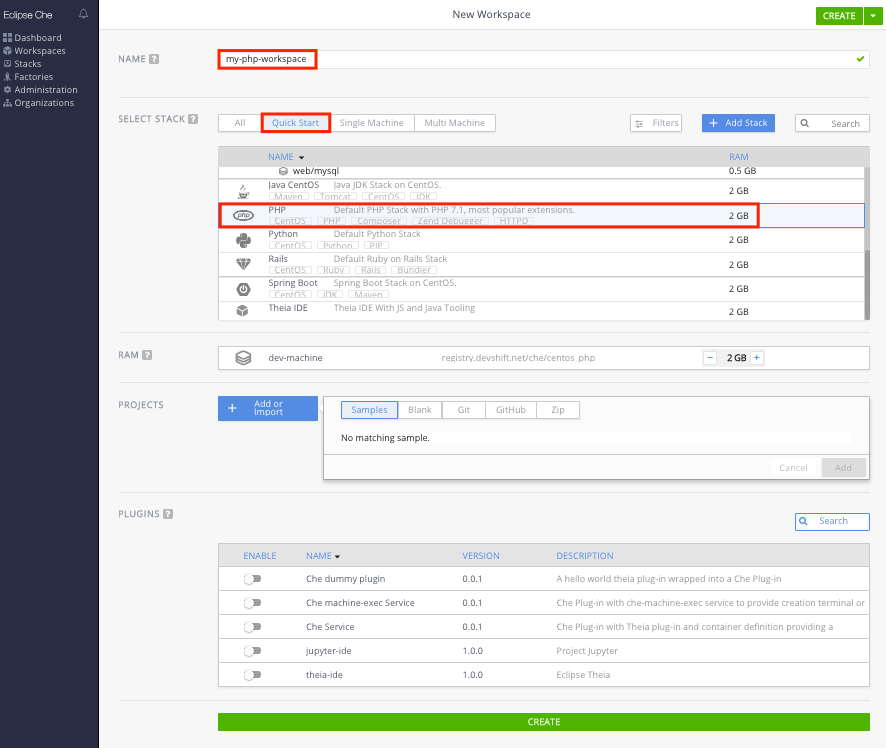Click the Workspaces sidebar icon
This screenshot has height=748, width=886.
pyautogui.click(x=7, y=51)
